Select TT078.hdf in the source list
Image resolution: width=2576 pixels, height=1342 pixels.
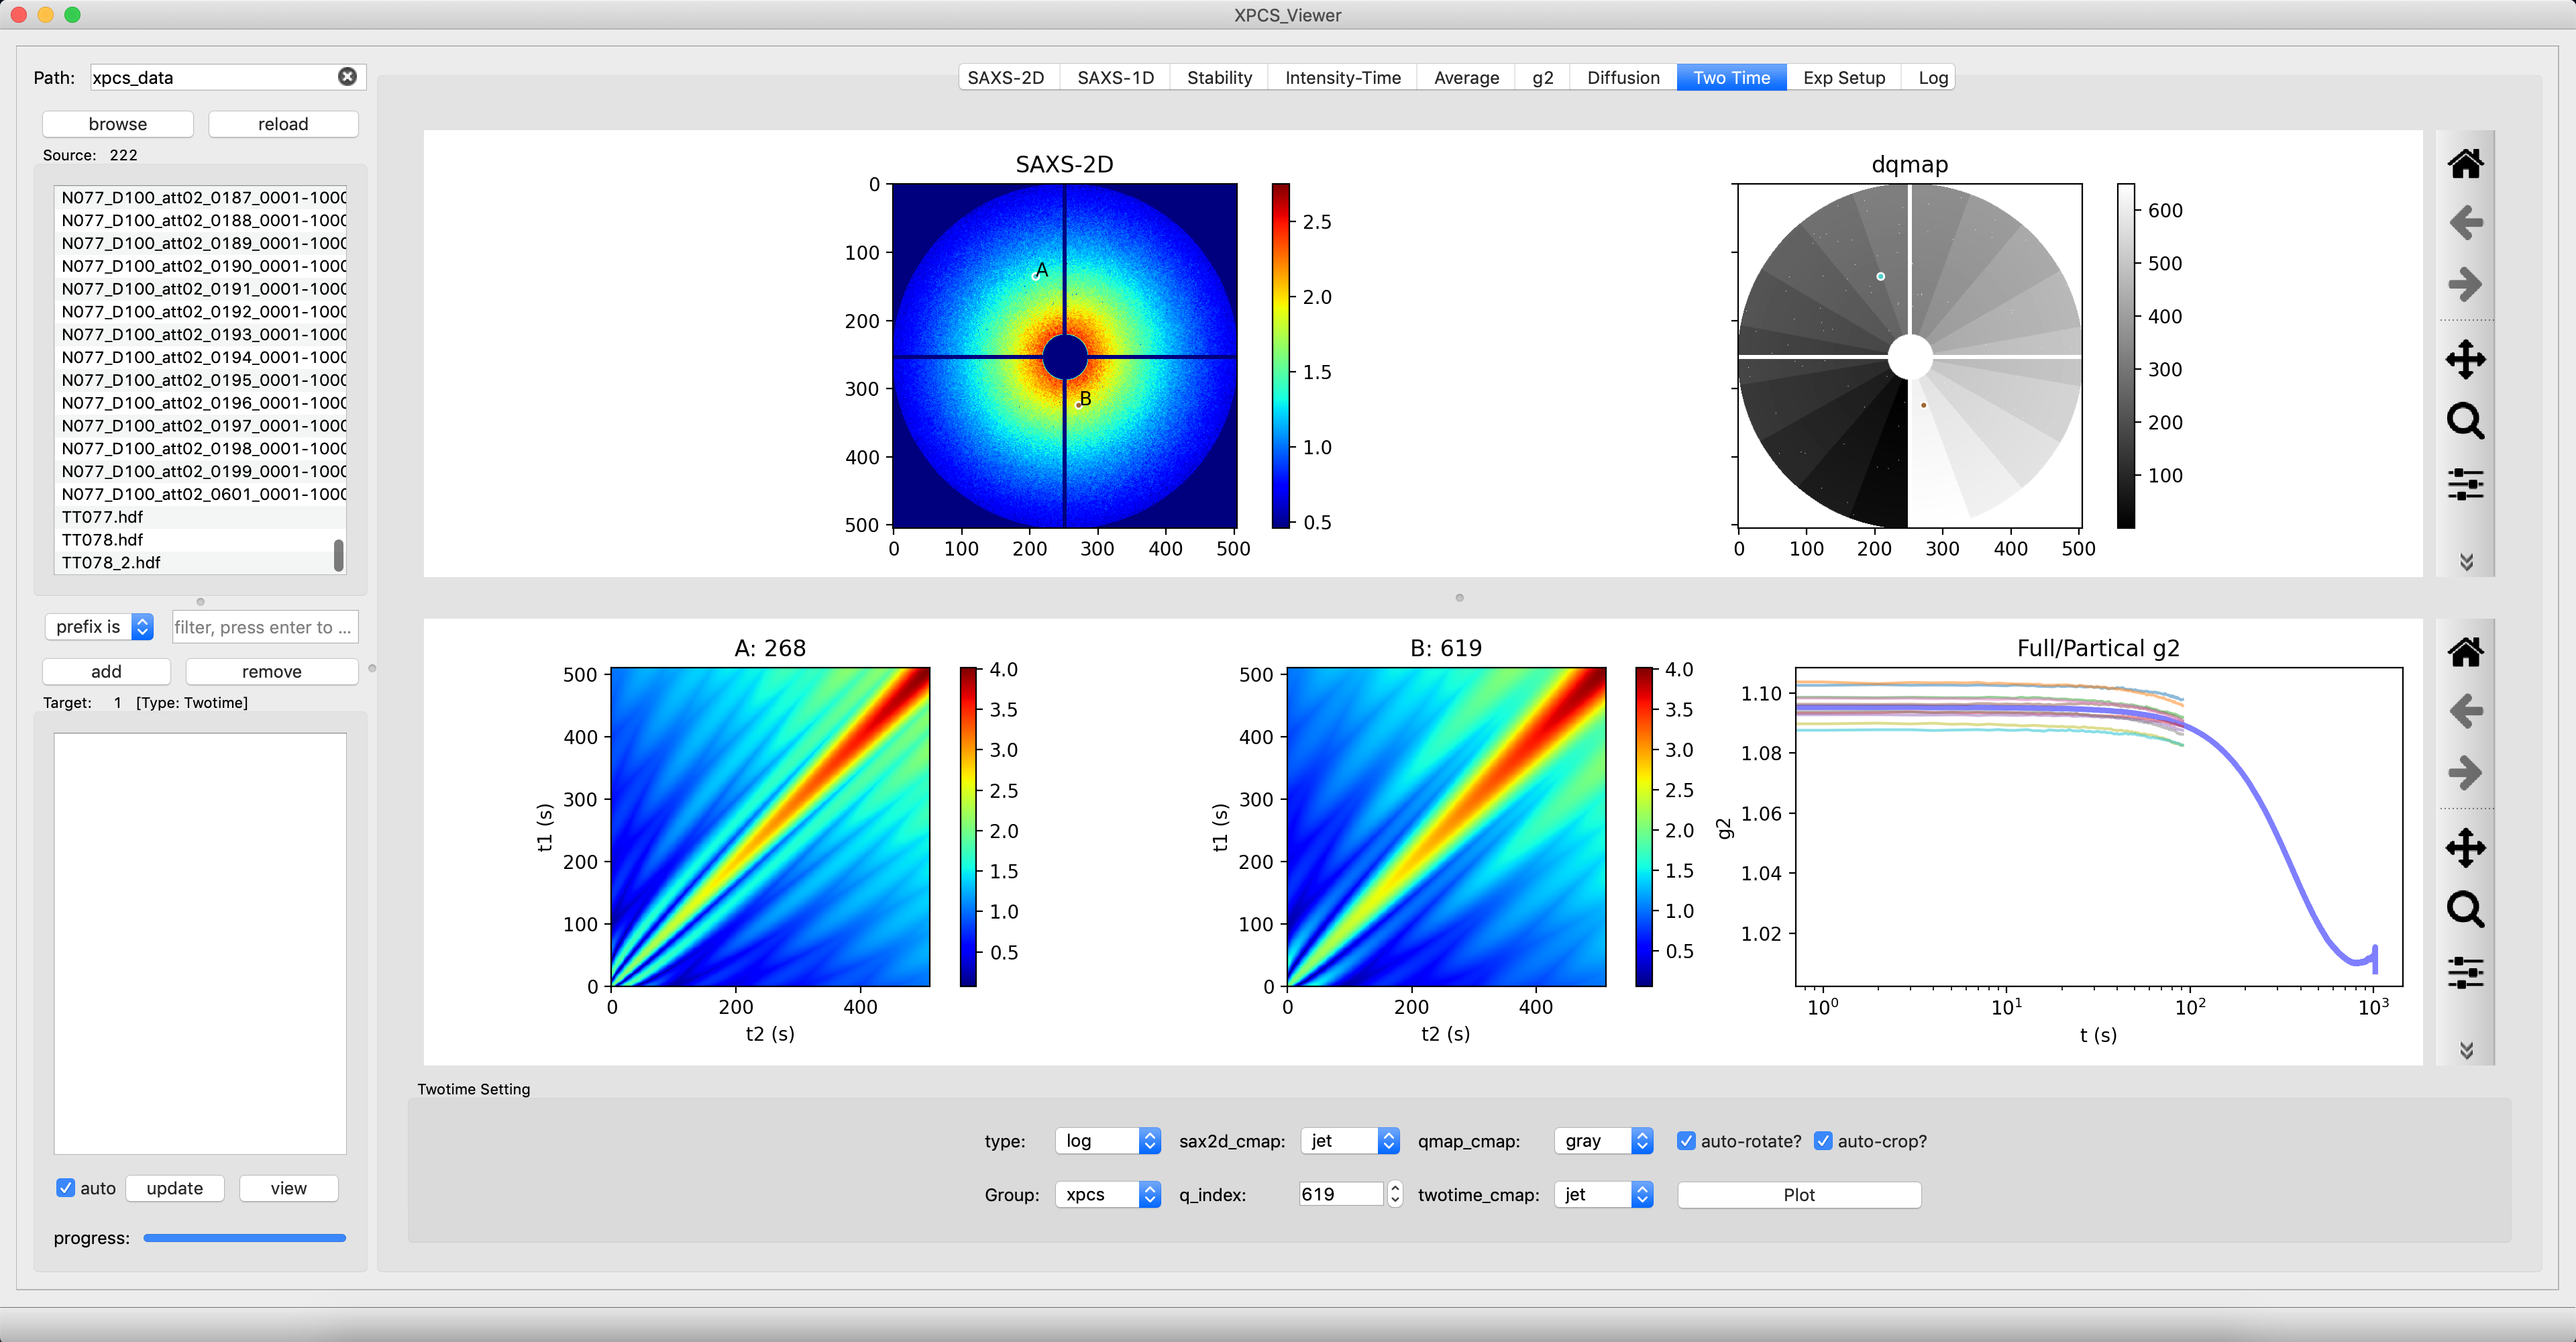point(102,540)
